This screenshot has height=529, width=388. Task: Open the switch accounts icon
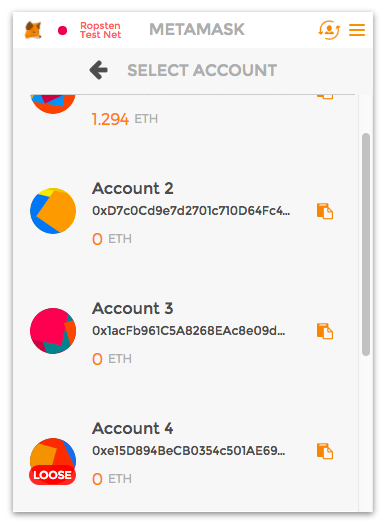329,30
